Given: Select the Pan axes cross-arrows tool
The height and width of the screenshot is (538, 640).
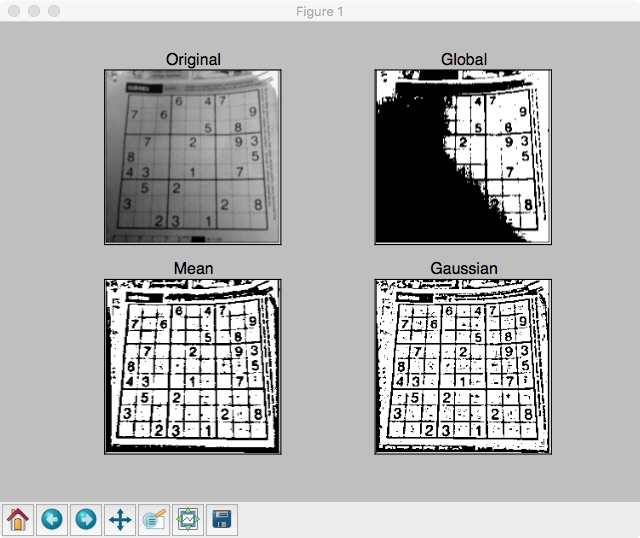Looking at the screenshot, I should point(120,520).
